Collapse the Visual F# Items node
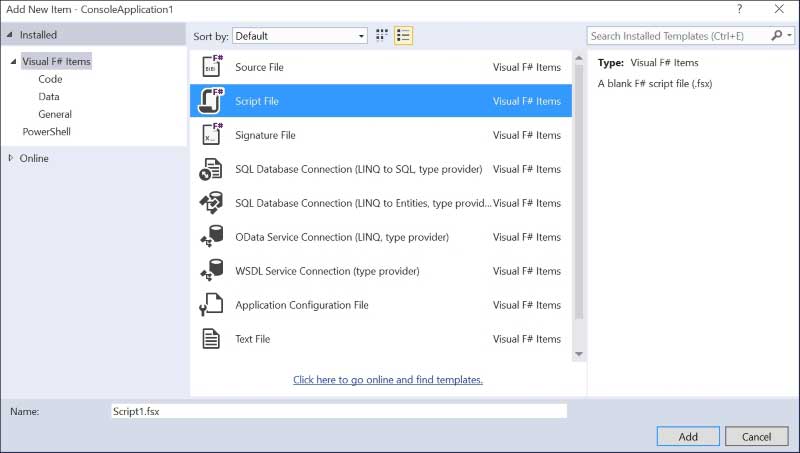 (x=13, y=61)
